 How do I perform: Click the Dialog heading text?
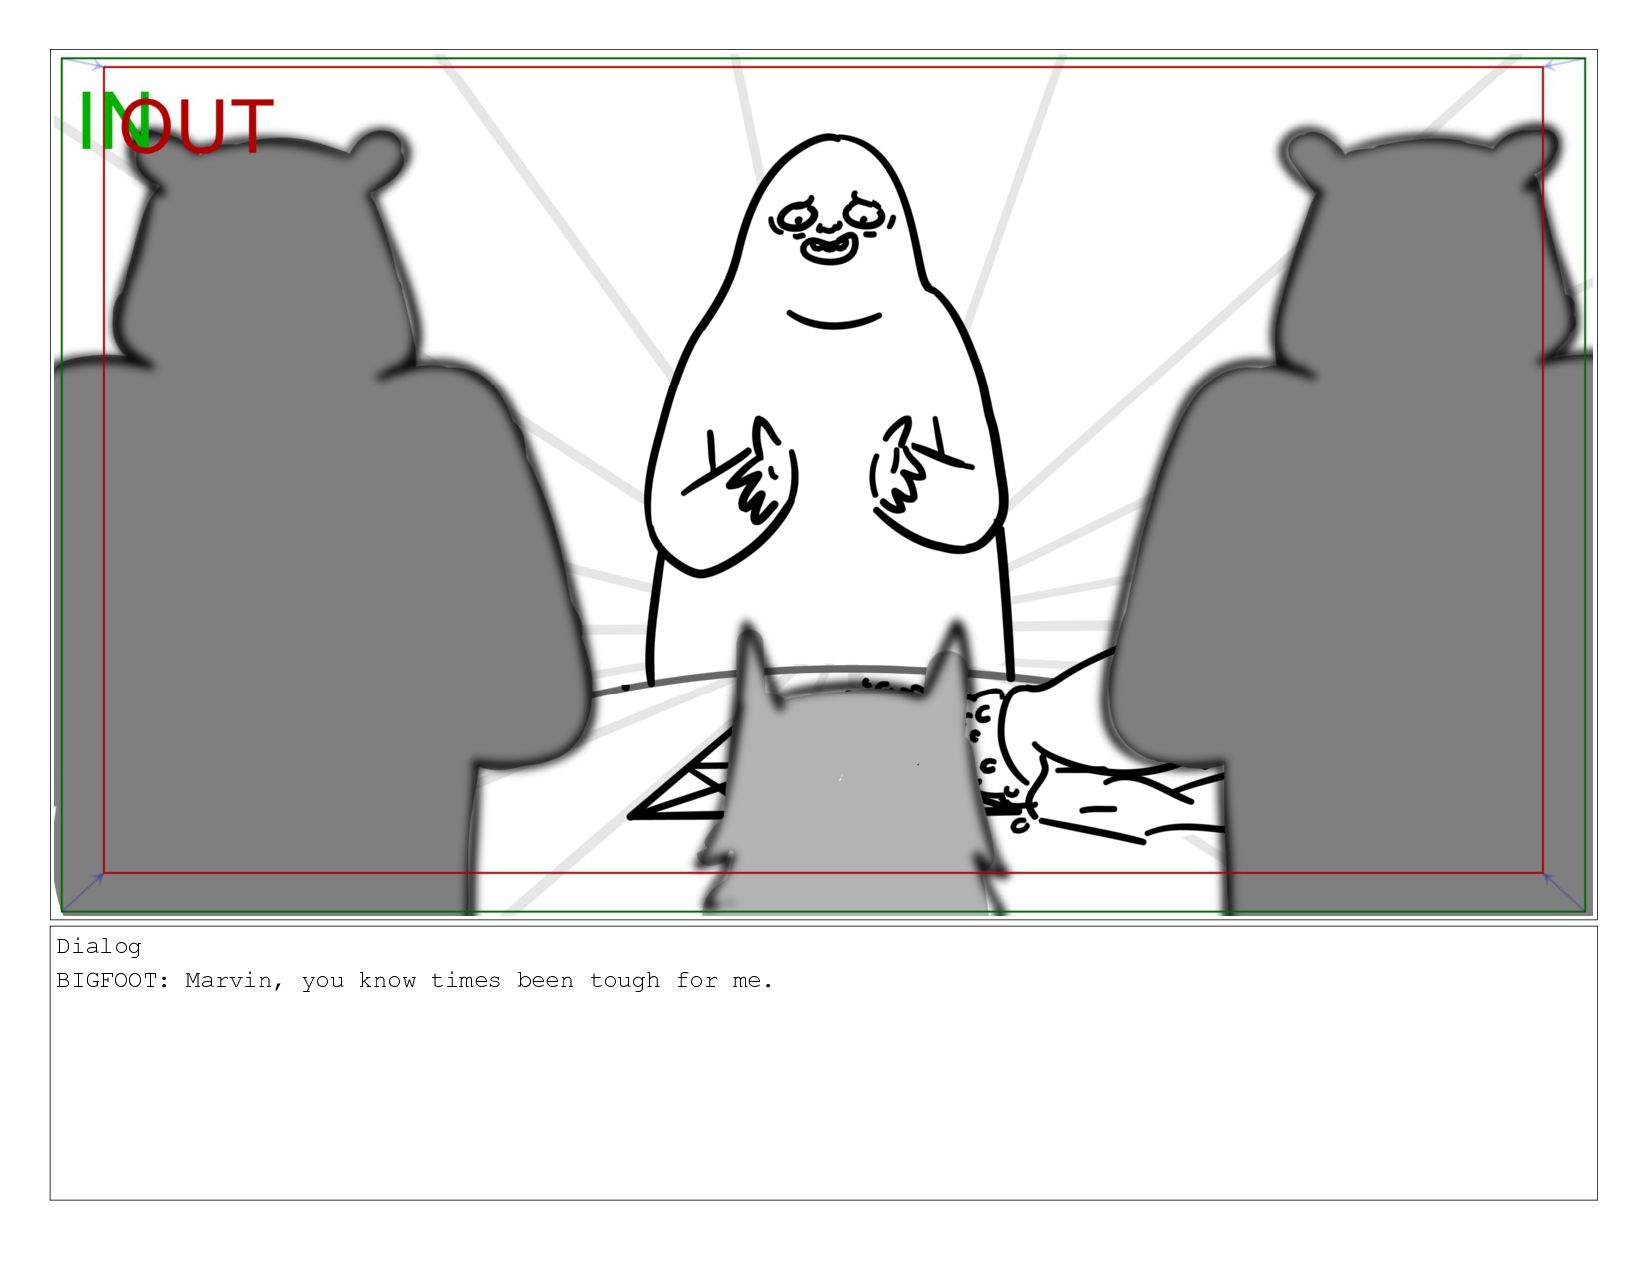tap(99, 946)
